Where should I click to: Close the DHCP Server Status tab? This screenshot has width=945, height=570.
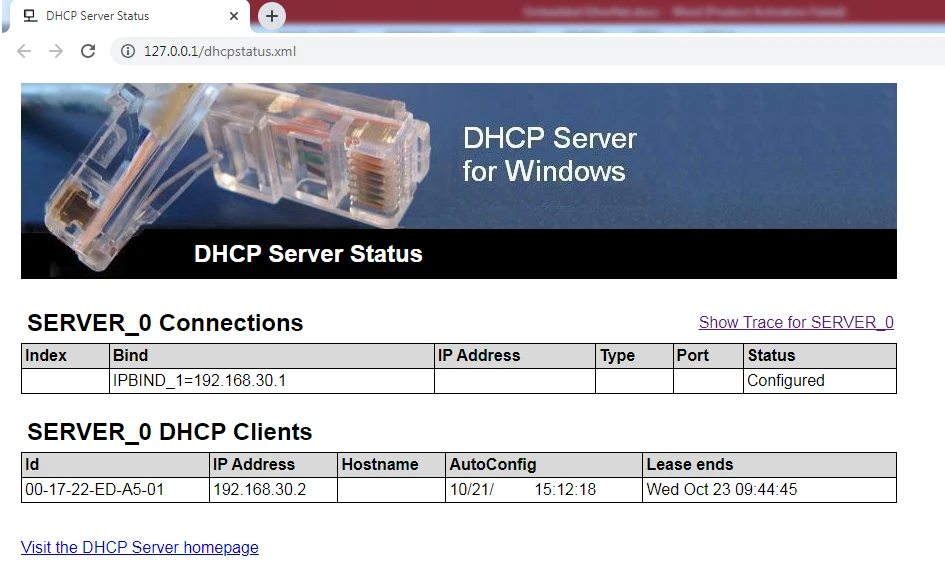(235, 16)
